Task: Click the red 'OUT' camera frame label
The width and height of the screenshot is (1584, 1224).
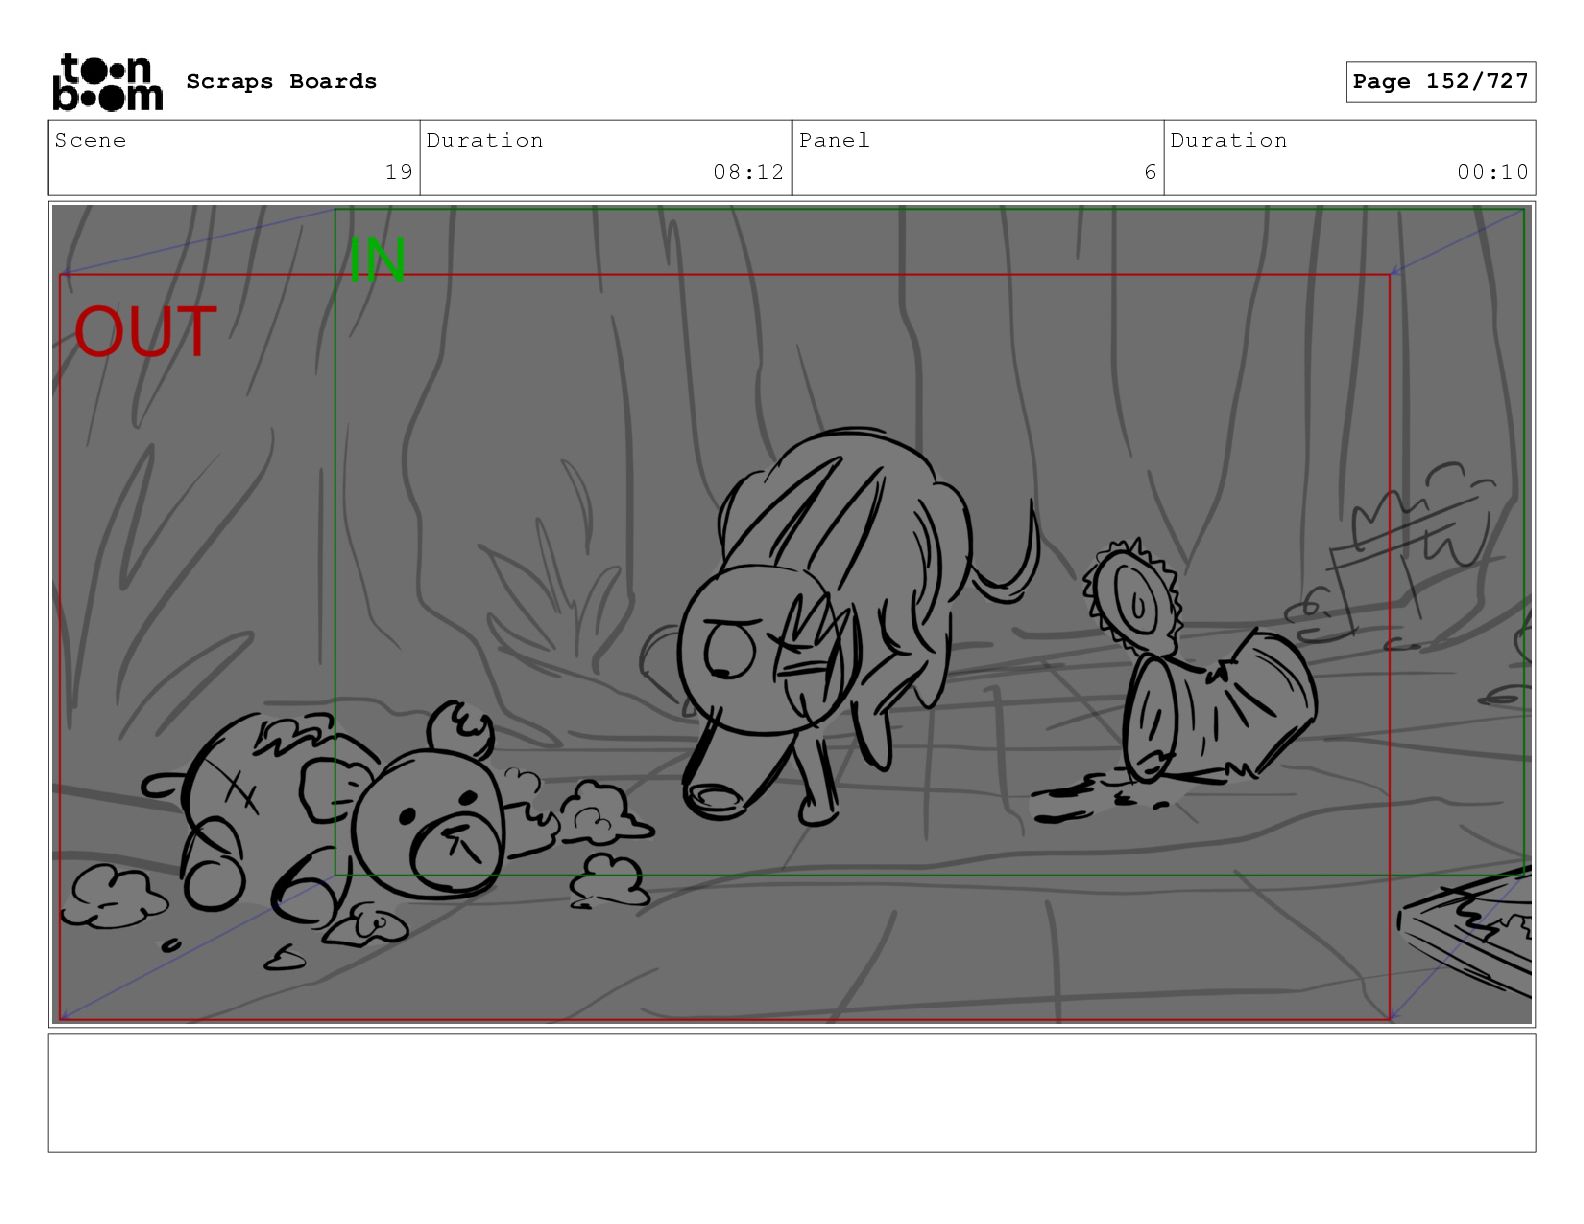Action: (145, 332)
